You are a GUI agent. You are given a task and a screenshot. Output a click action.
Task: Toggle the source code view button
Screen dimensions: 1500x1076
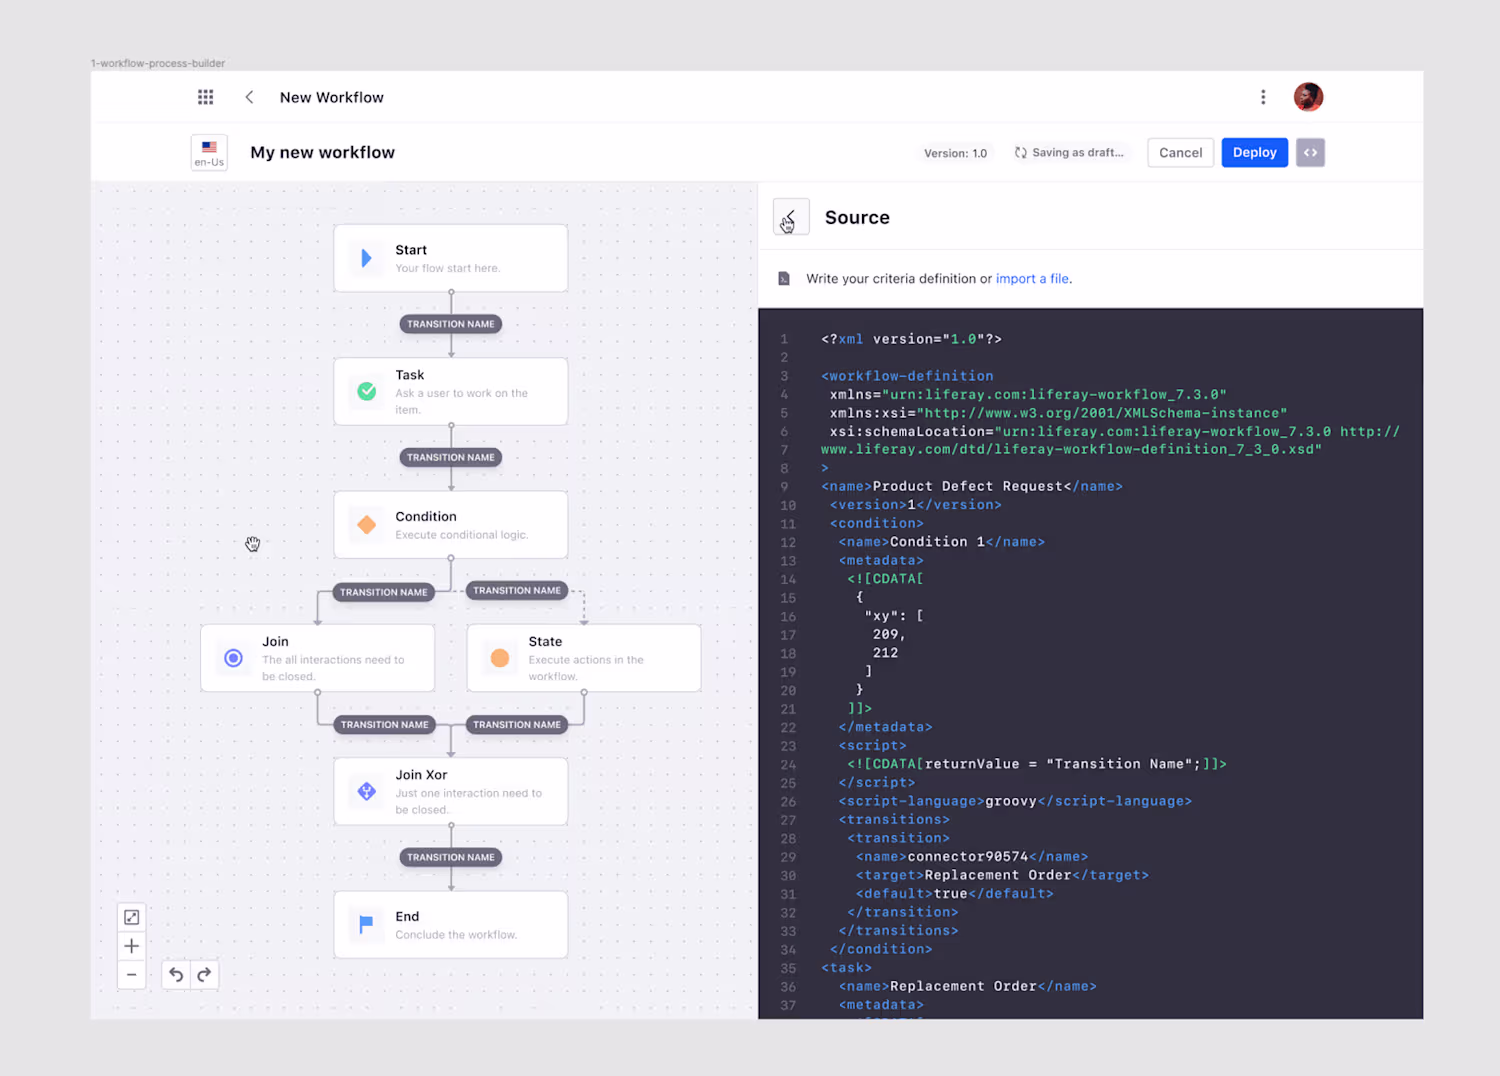[x=1310, y=152]
